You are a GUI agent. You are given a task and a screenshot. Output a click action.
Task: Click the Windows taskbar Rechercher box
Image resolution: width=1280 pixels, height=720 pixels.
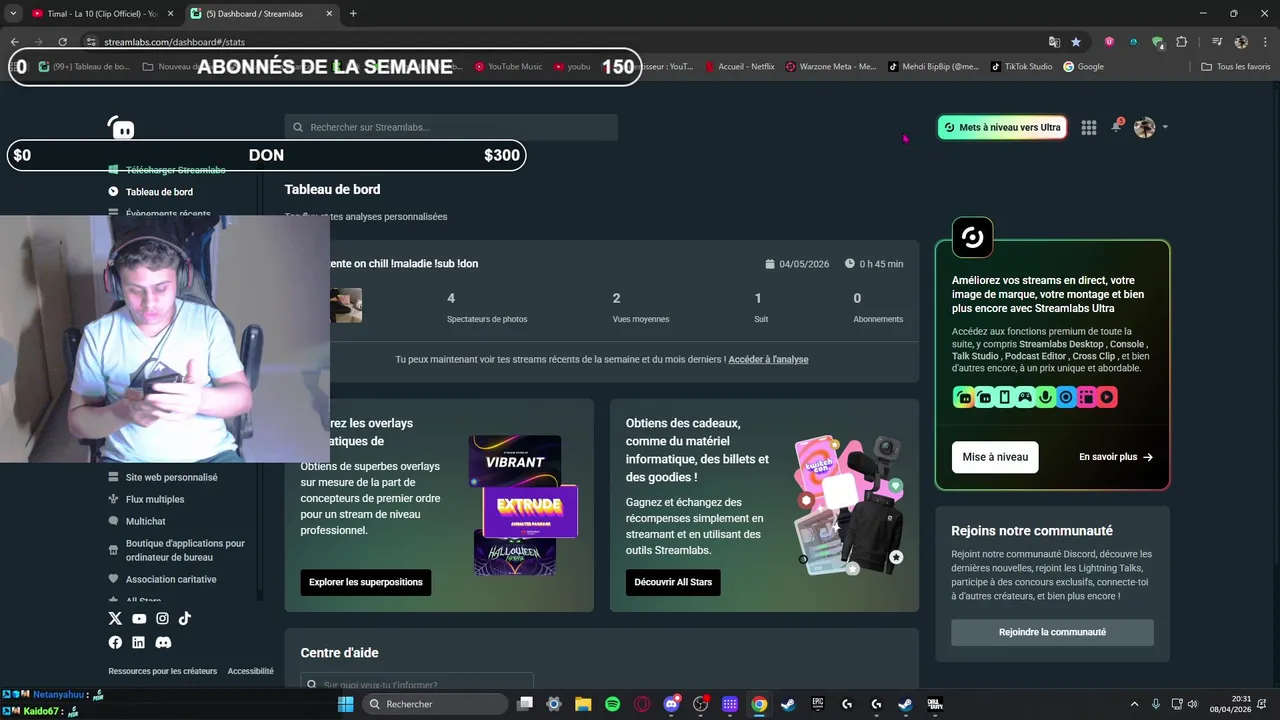point(434,704)
